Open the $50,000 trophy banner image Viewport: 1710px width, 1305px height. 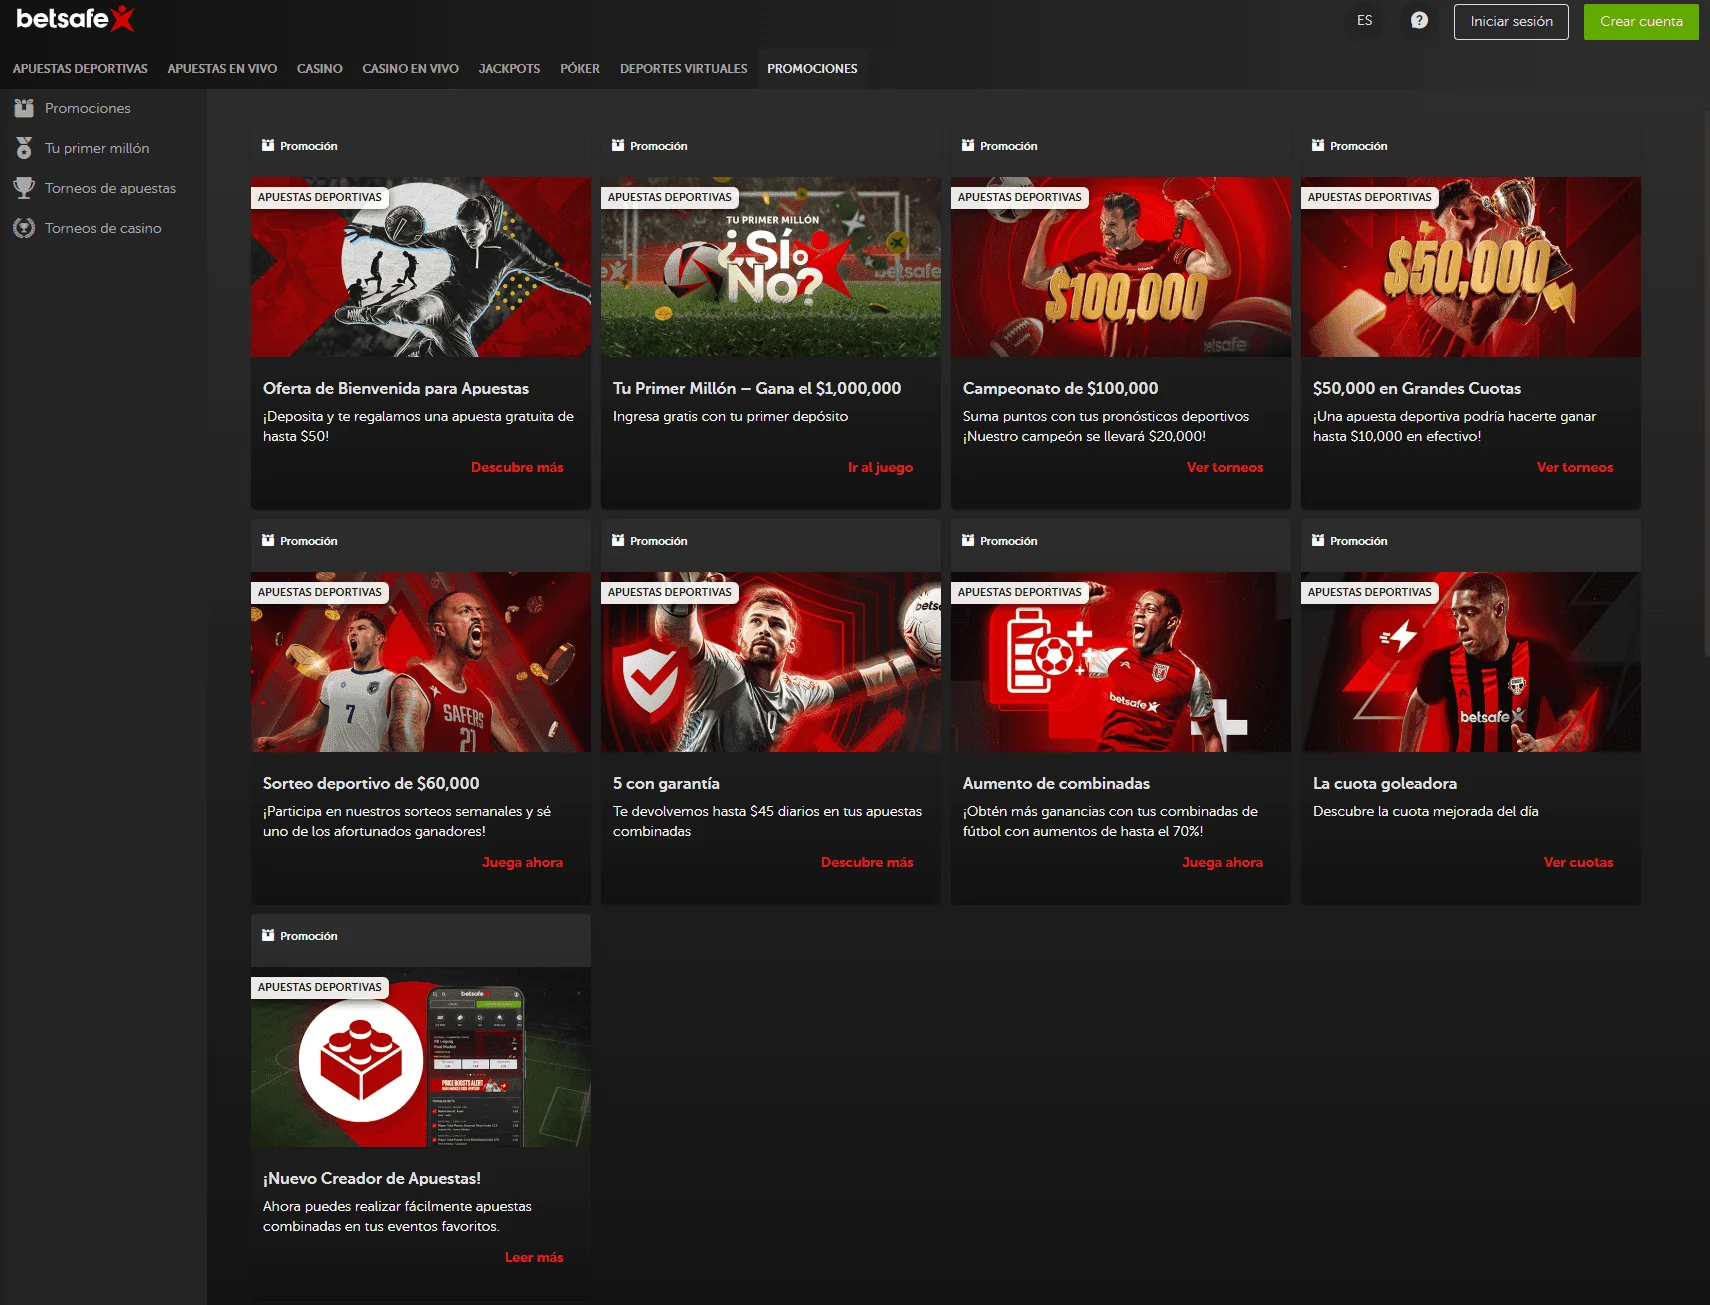pyautogui.click(x=1471, y=267)
